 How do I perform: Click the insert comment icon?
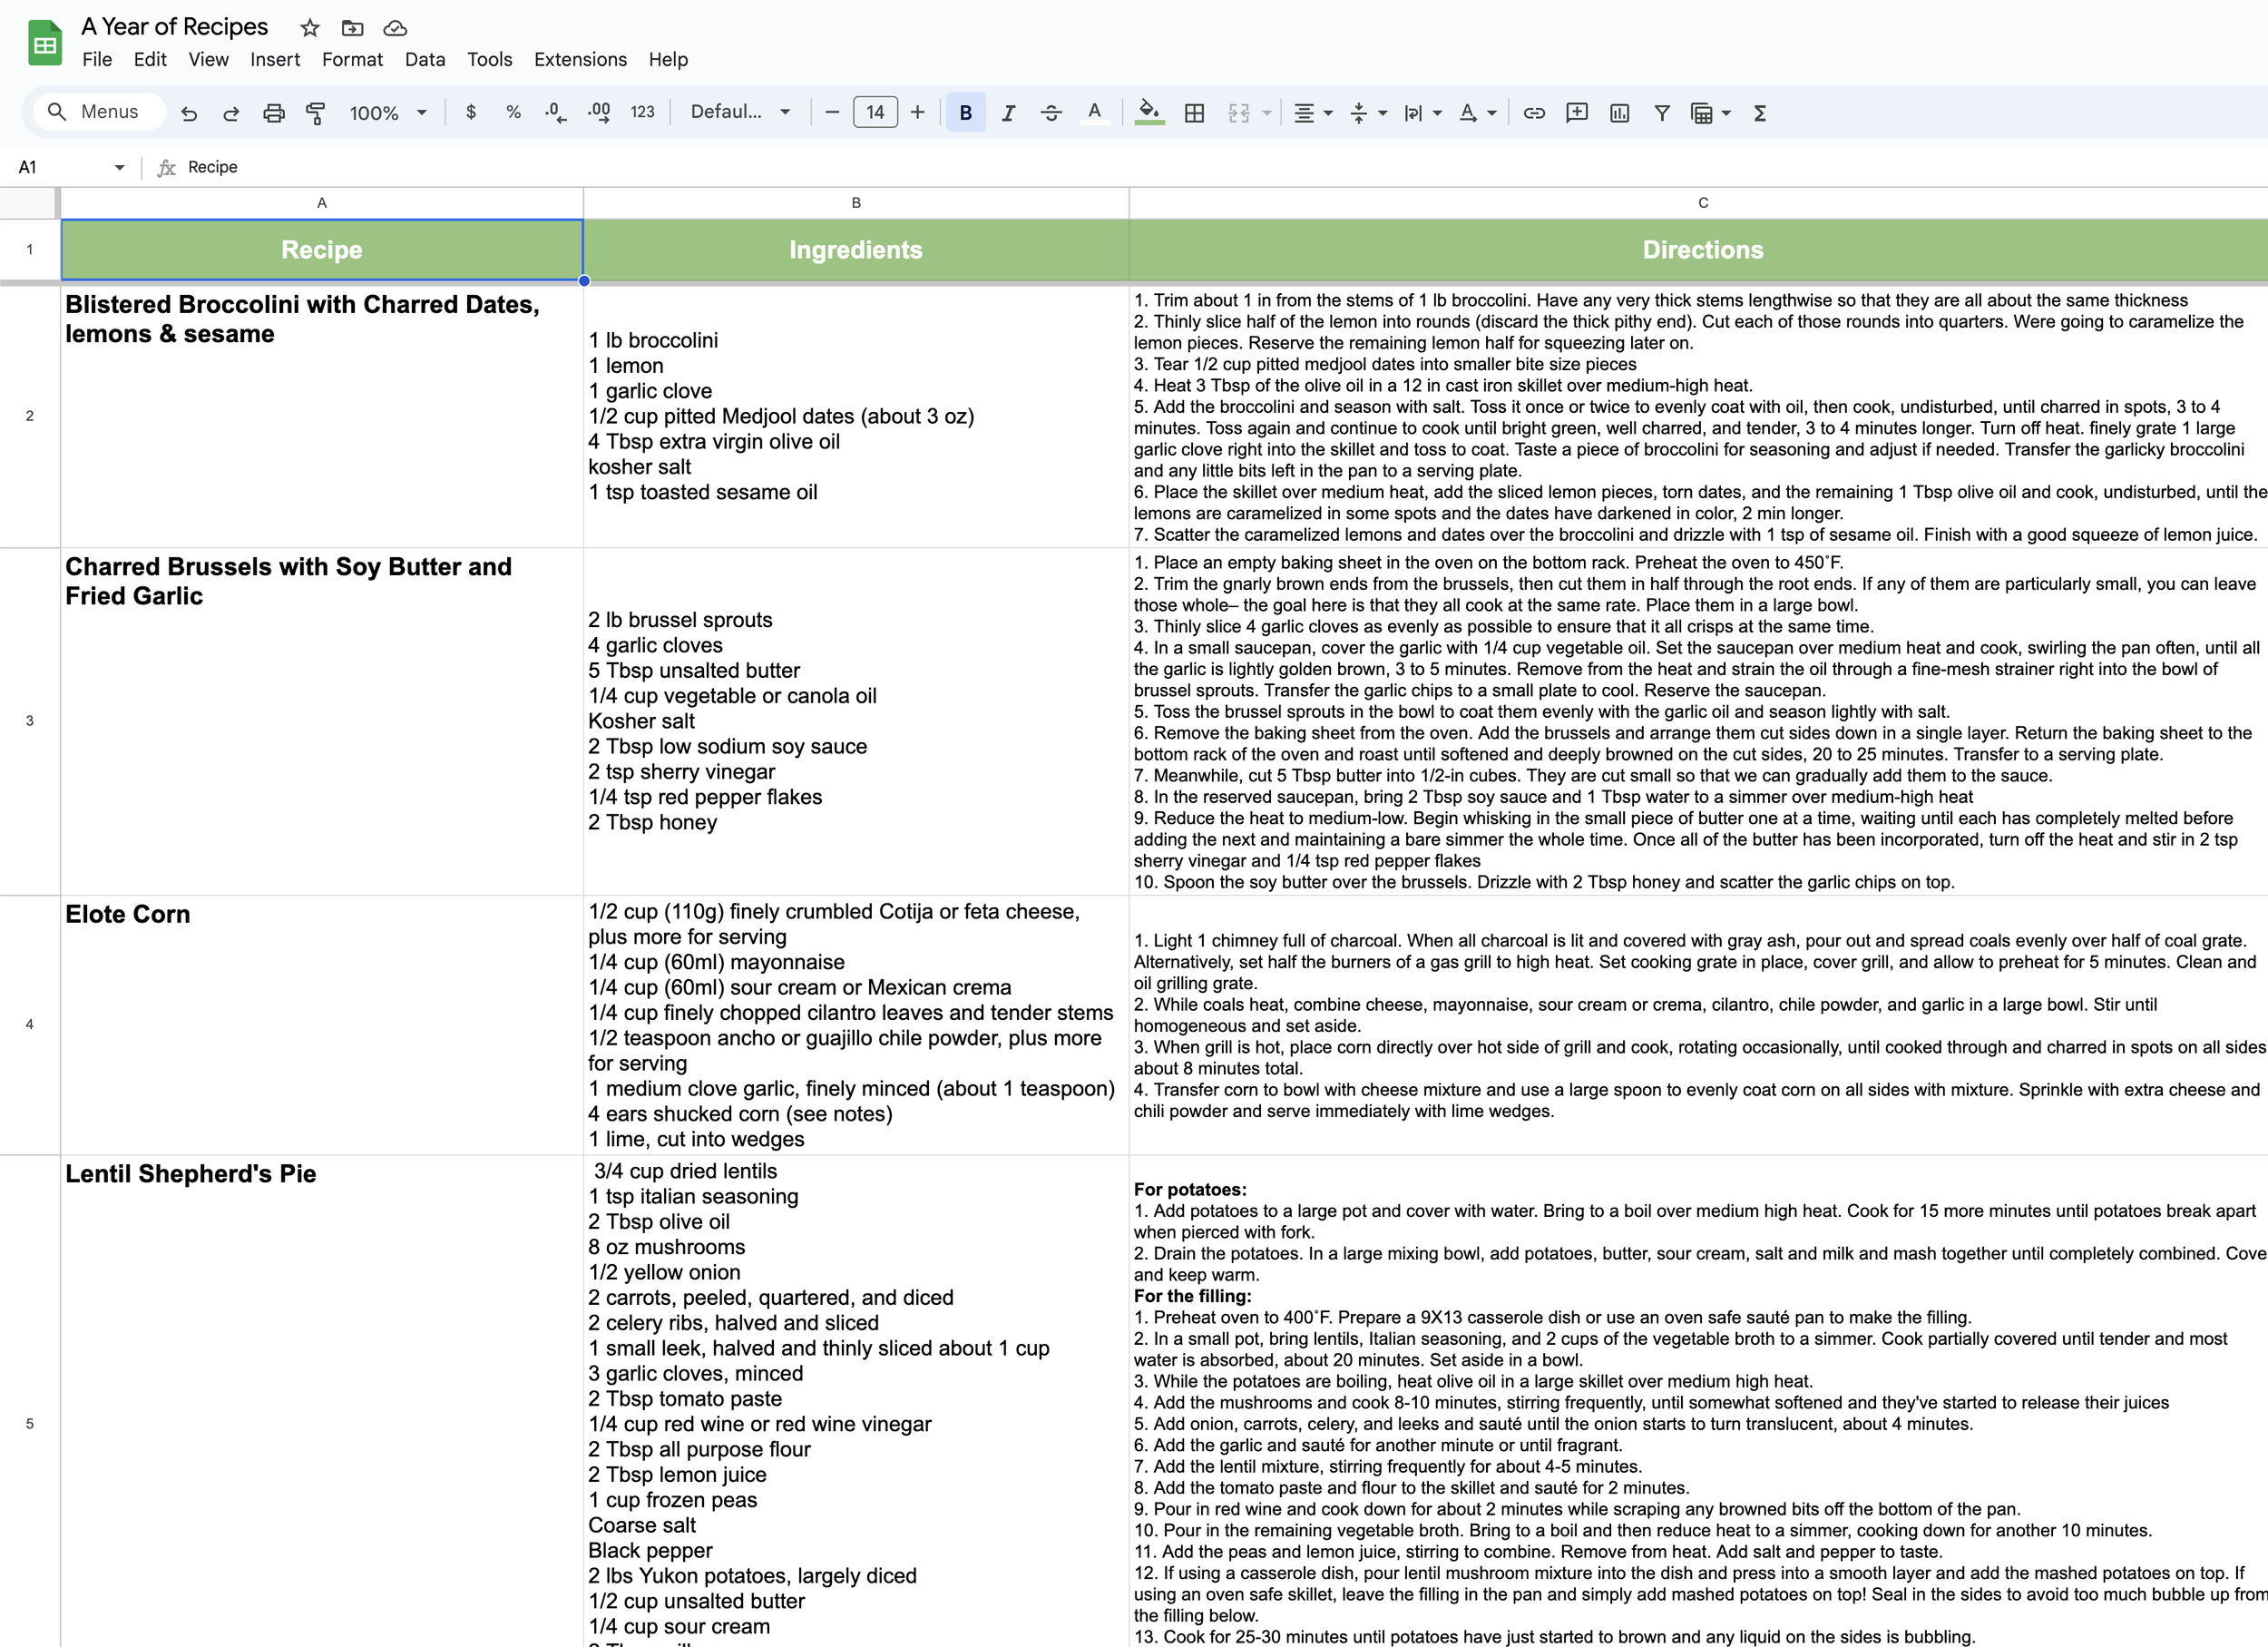(x=1576, y=113)
